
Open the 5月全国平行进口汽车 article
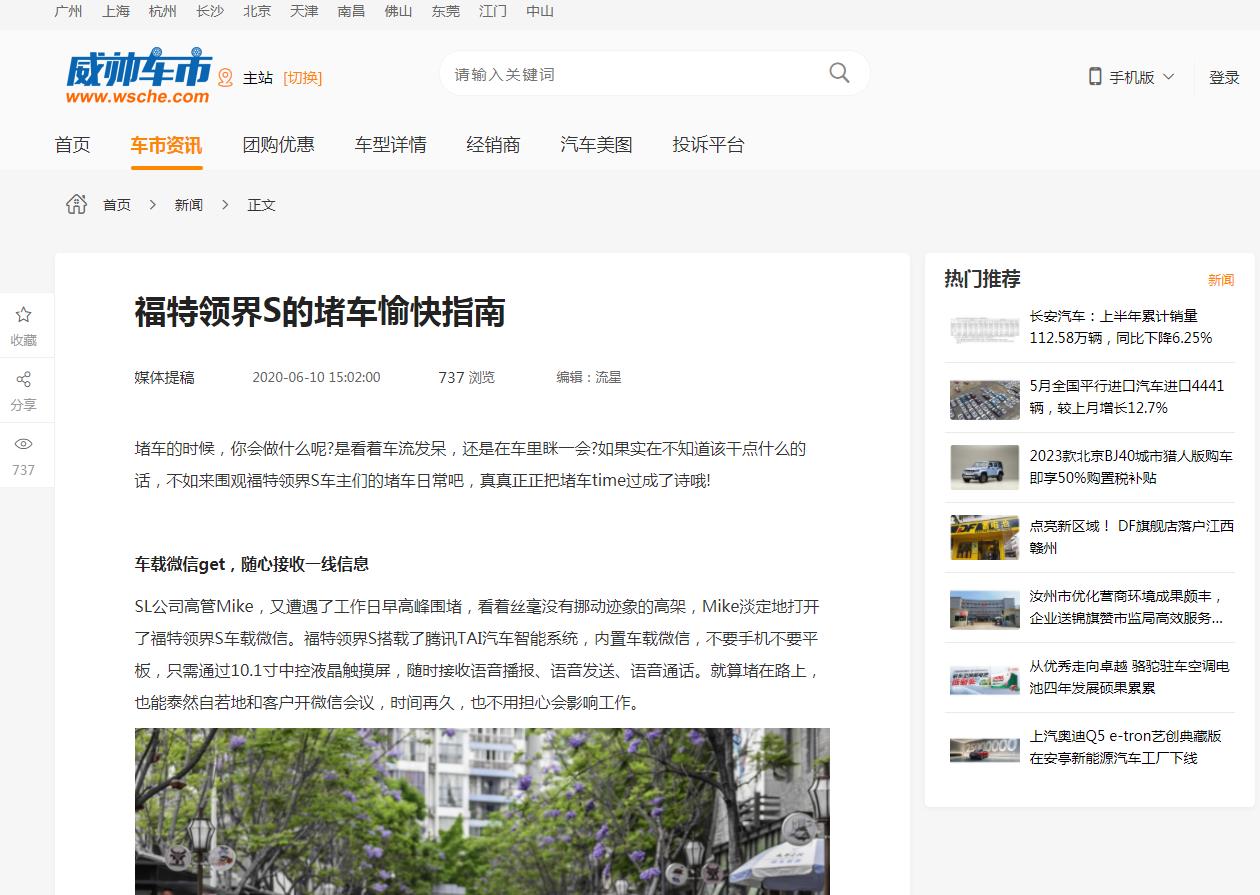1127,397
